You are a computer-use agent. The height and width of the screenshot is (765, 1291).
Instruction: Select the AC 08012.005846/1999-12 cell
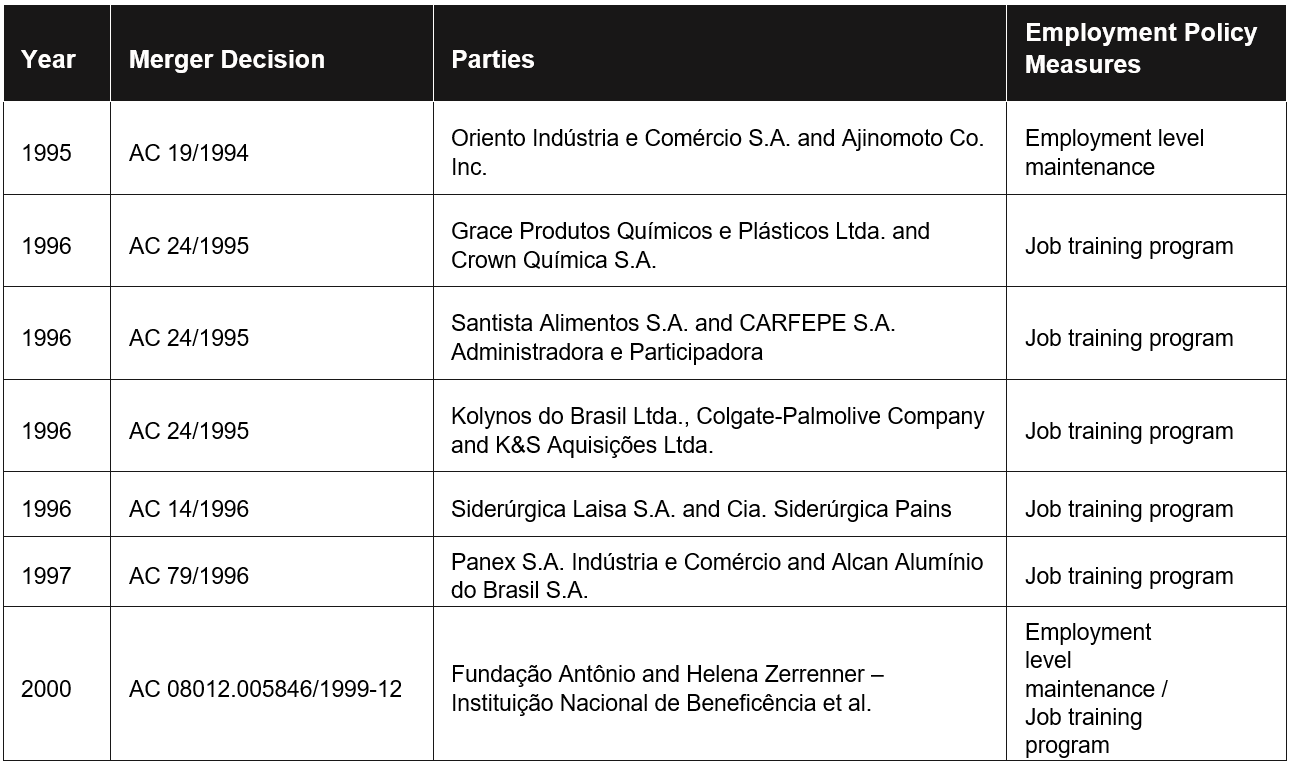point(272,684)
